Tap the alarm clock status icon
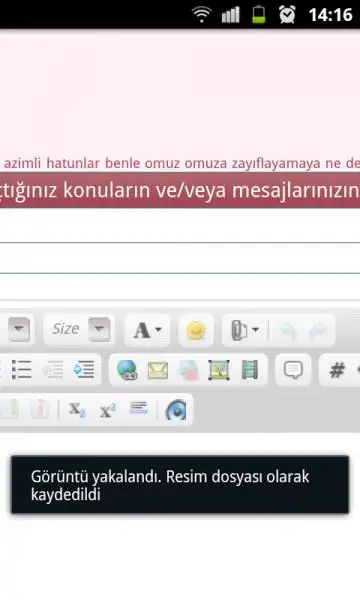 coord(287,15)
